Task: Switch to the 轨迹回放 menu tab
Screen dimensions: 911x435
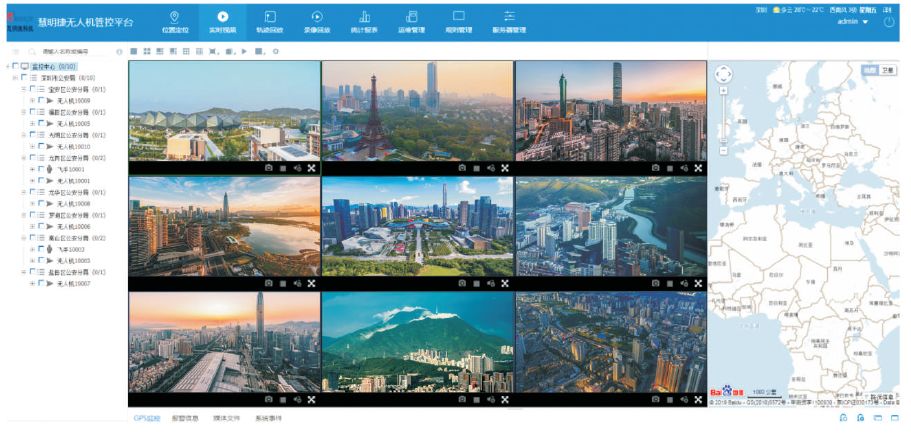Action: pos(270,22)
